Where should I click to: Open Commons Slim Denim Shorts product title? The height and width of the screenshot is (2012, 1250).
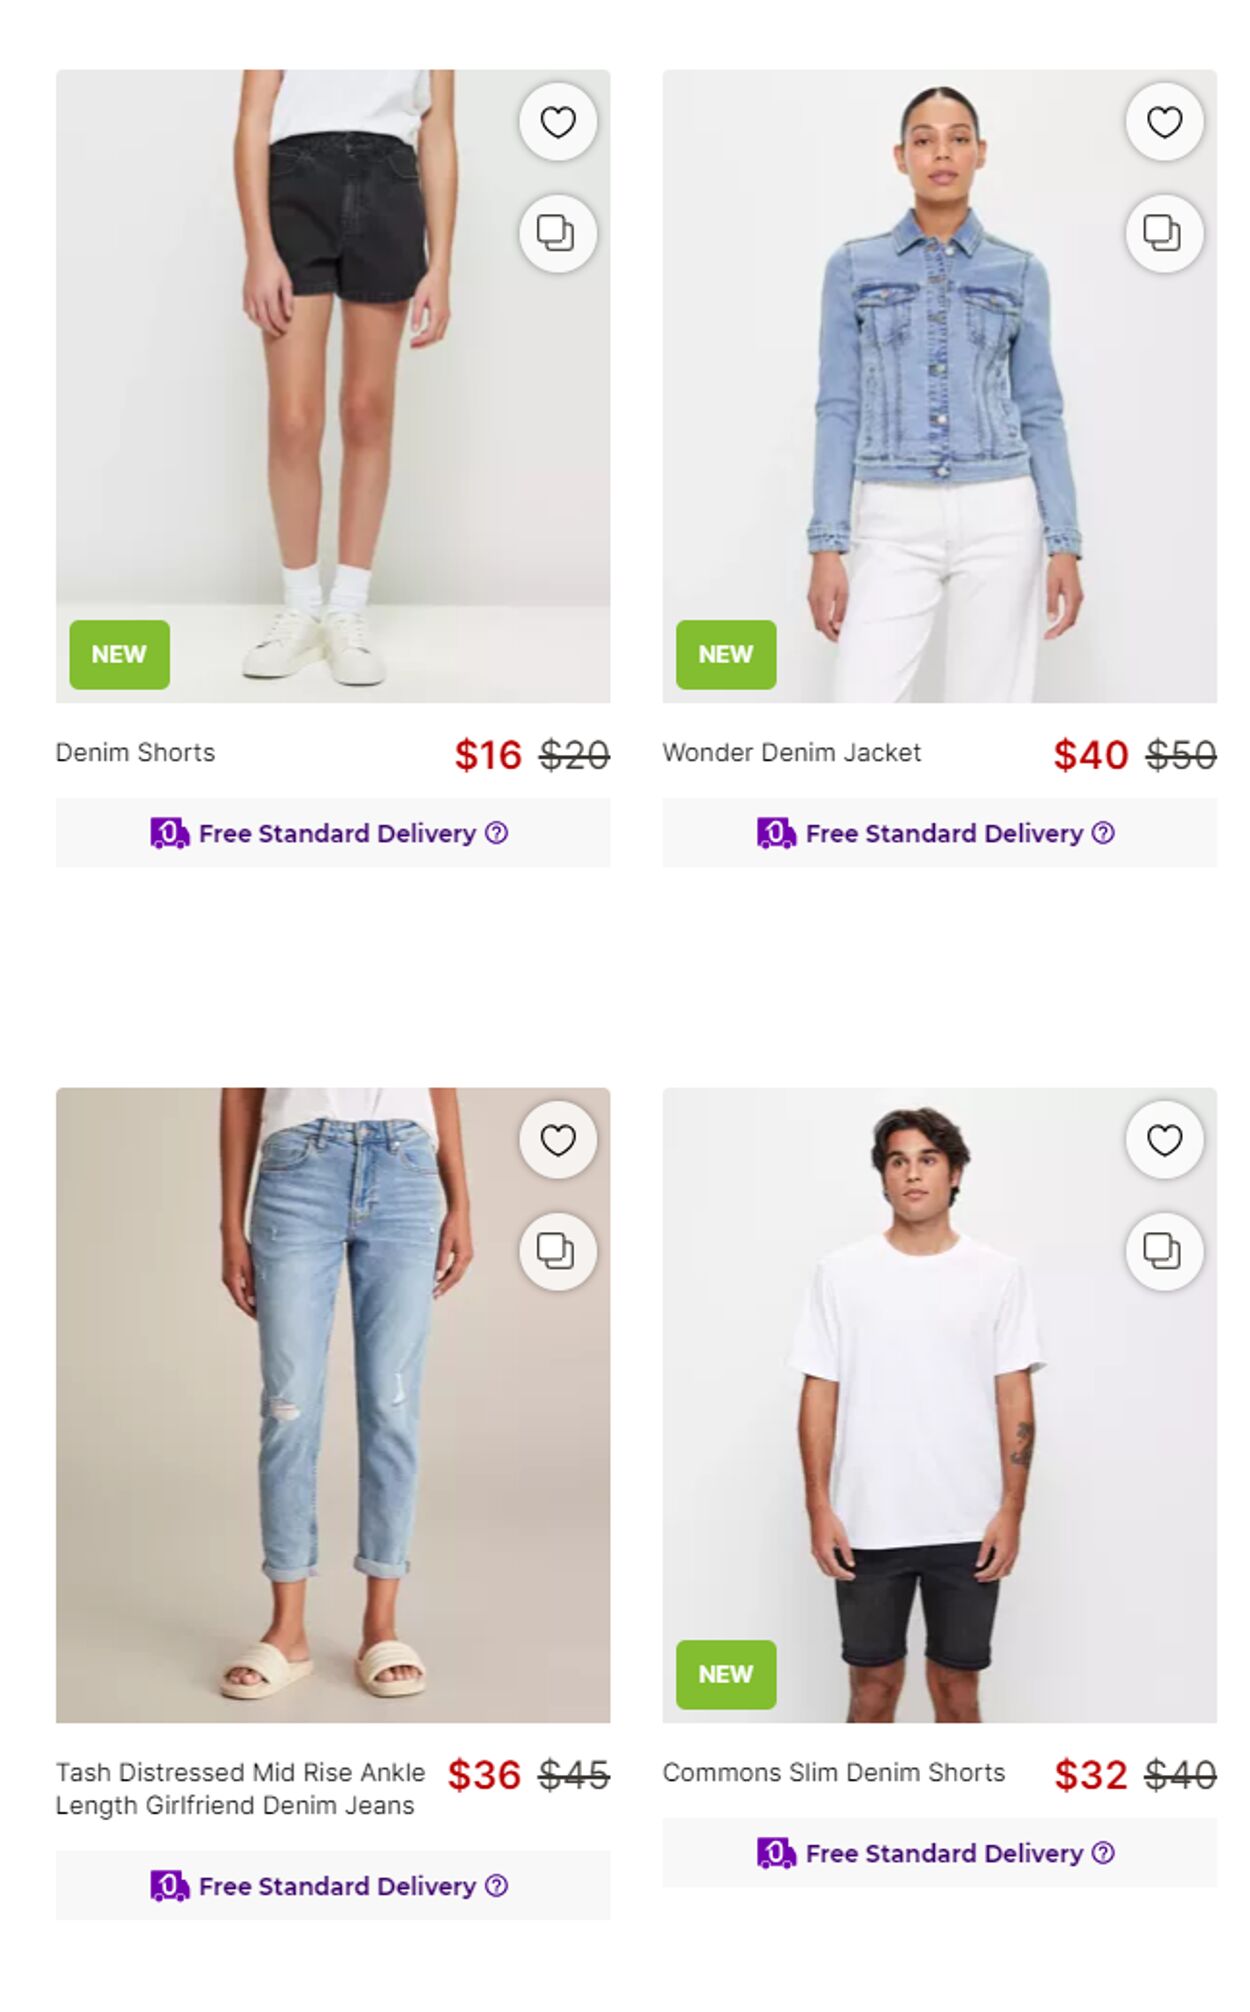pyautogui.click(x=833, y=1772)
